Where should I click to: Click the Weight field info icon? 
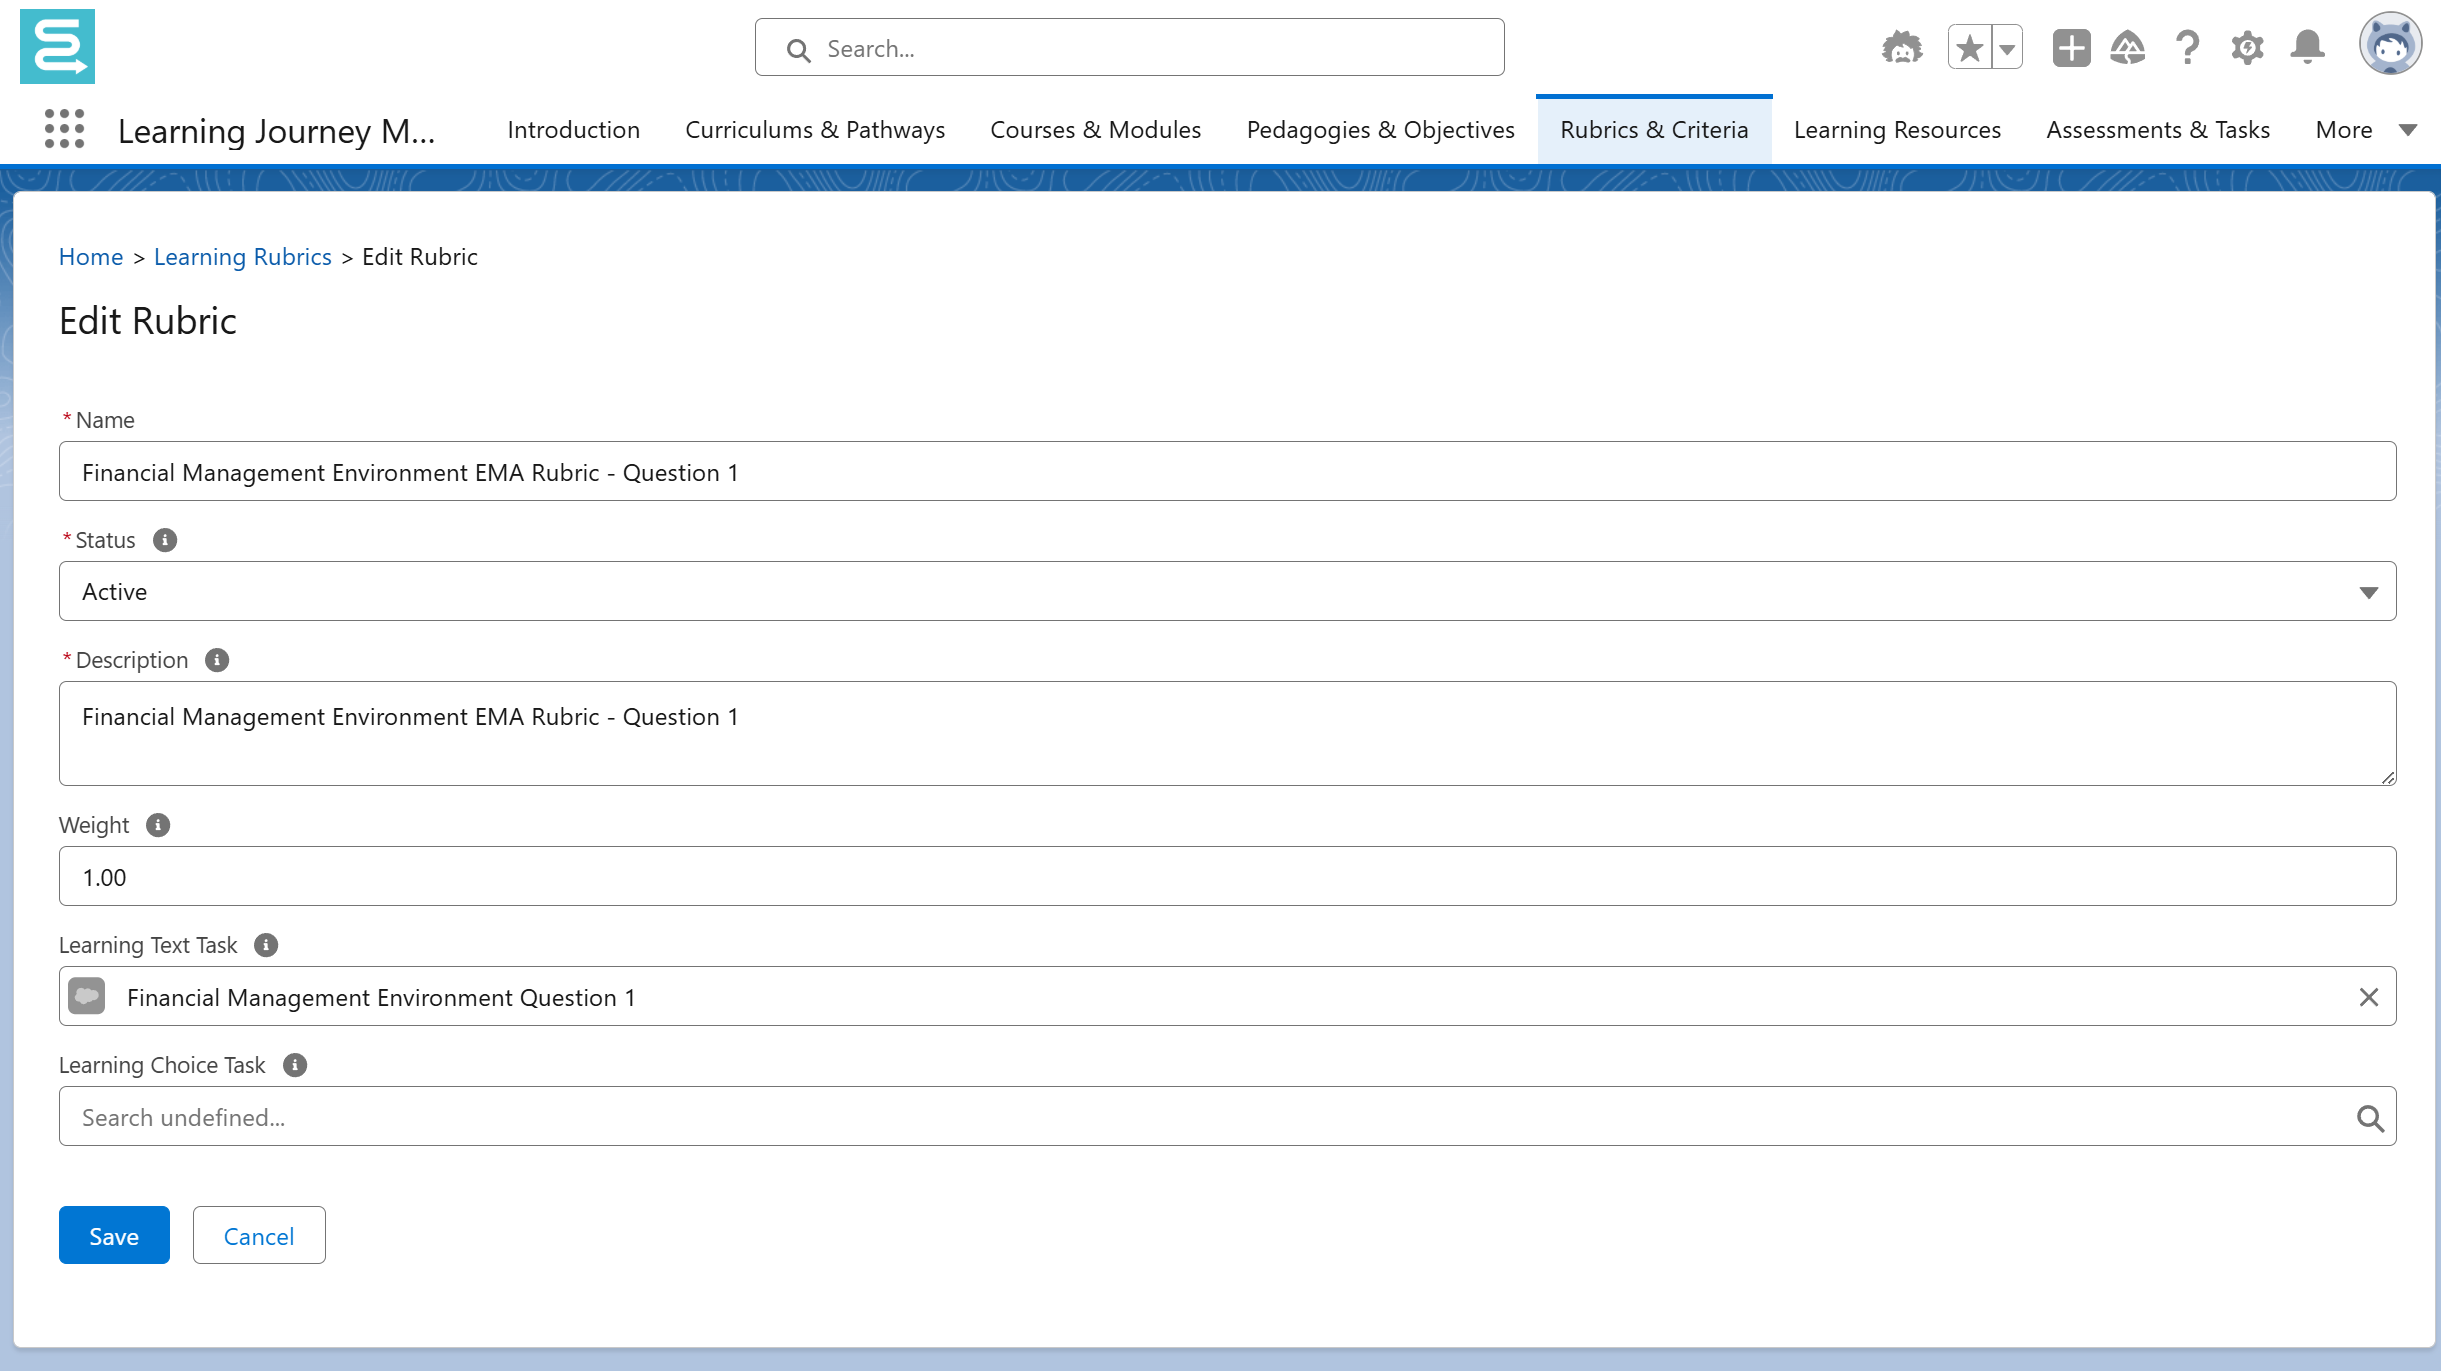(158, 825)
